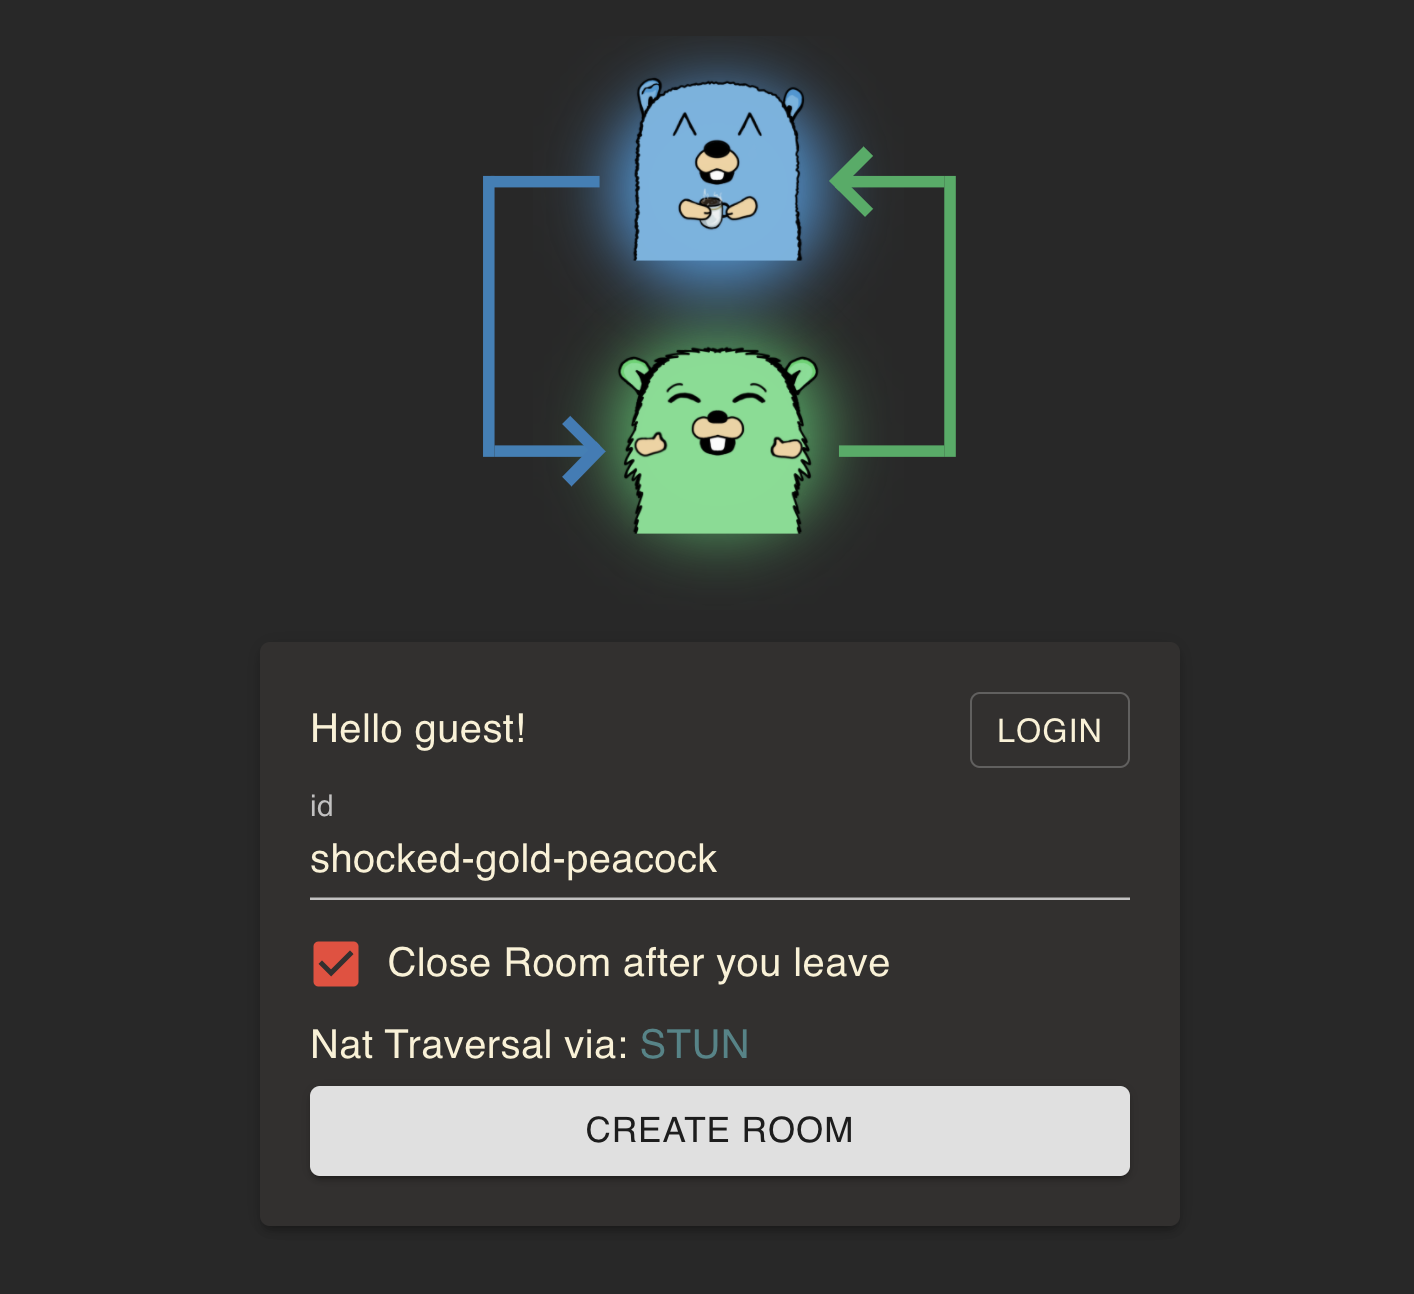Click the blue gopher's left ear

click(x=649, y=94)
